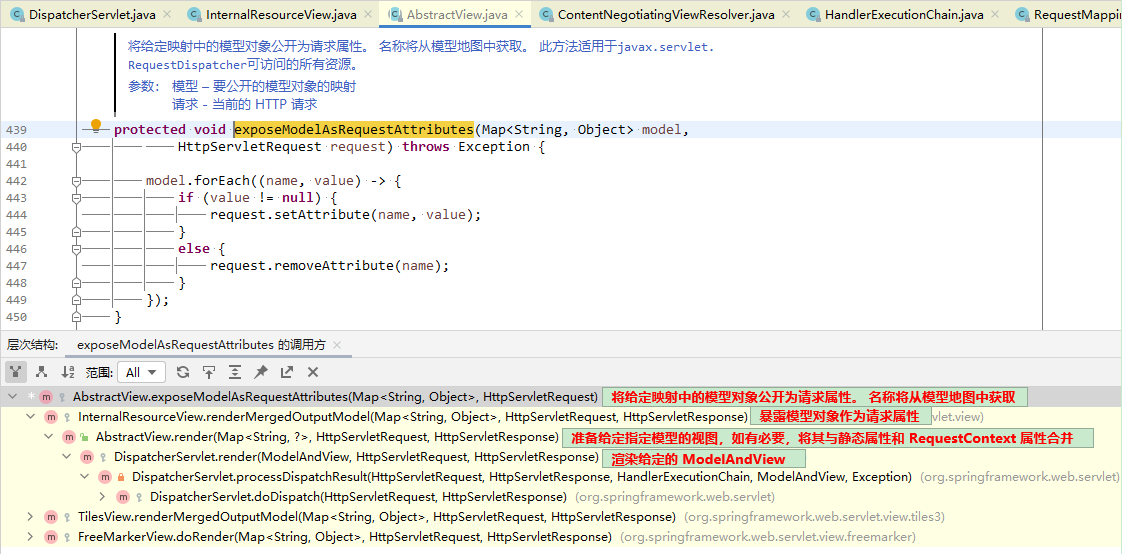Viewport: 1122px width, 554px height.
Task: Click class icon on RequestMapping tab
Action: (1023, 14)
